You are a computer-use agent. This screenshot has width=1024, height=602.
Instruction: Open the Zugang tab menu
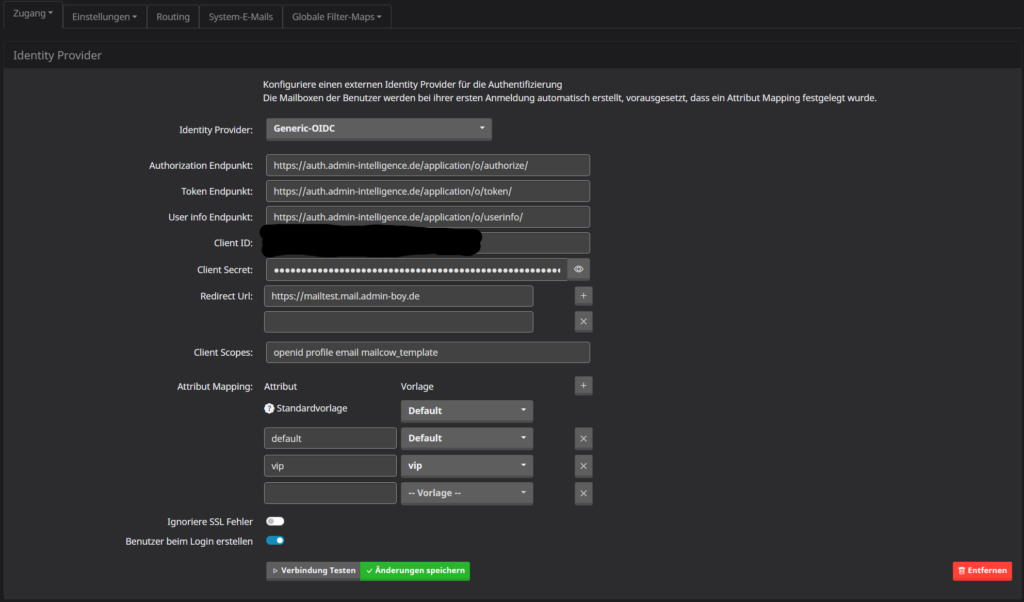tap(33, 14)
